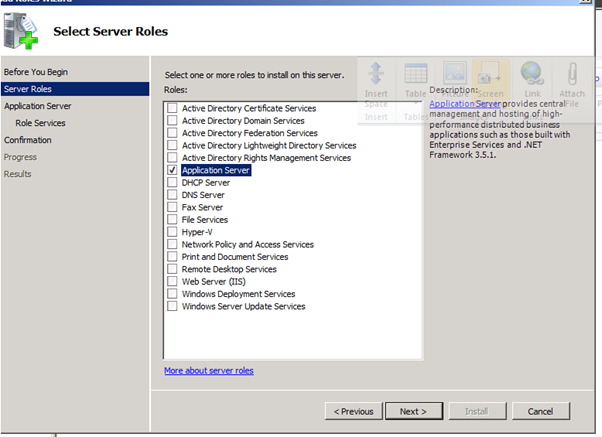Check Windows Server Update Services checkbox
This screenshot has width=602, height=437.
coord(172,306)
